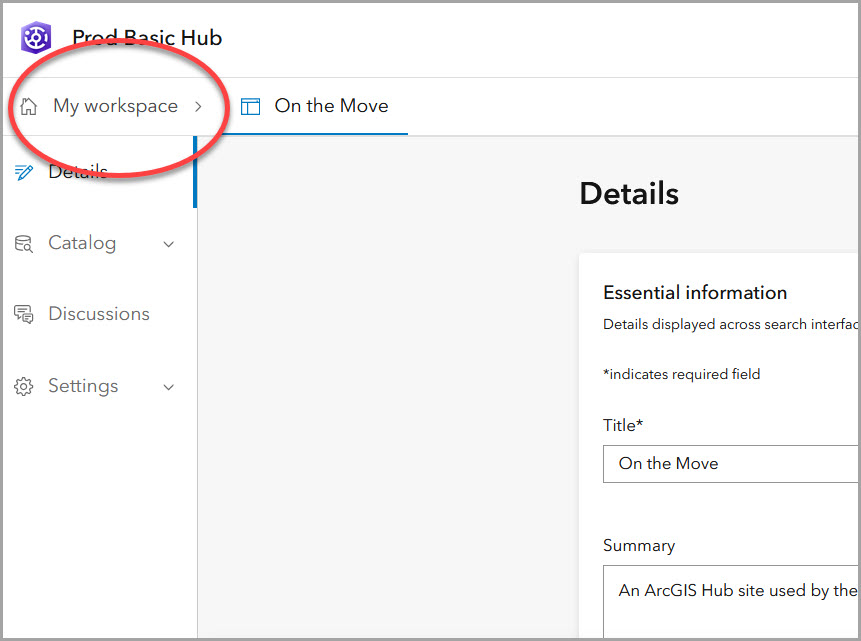The image size is (861, 641).
Task: Click the Prod Basic Hub title
Action: 147,38
